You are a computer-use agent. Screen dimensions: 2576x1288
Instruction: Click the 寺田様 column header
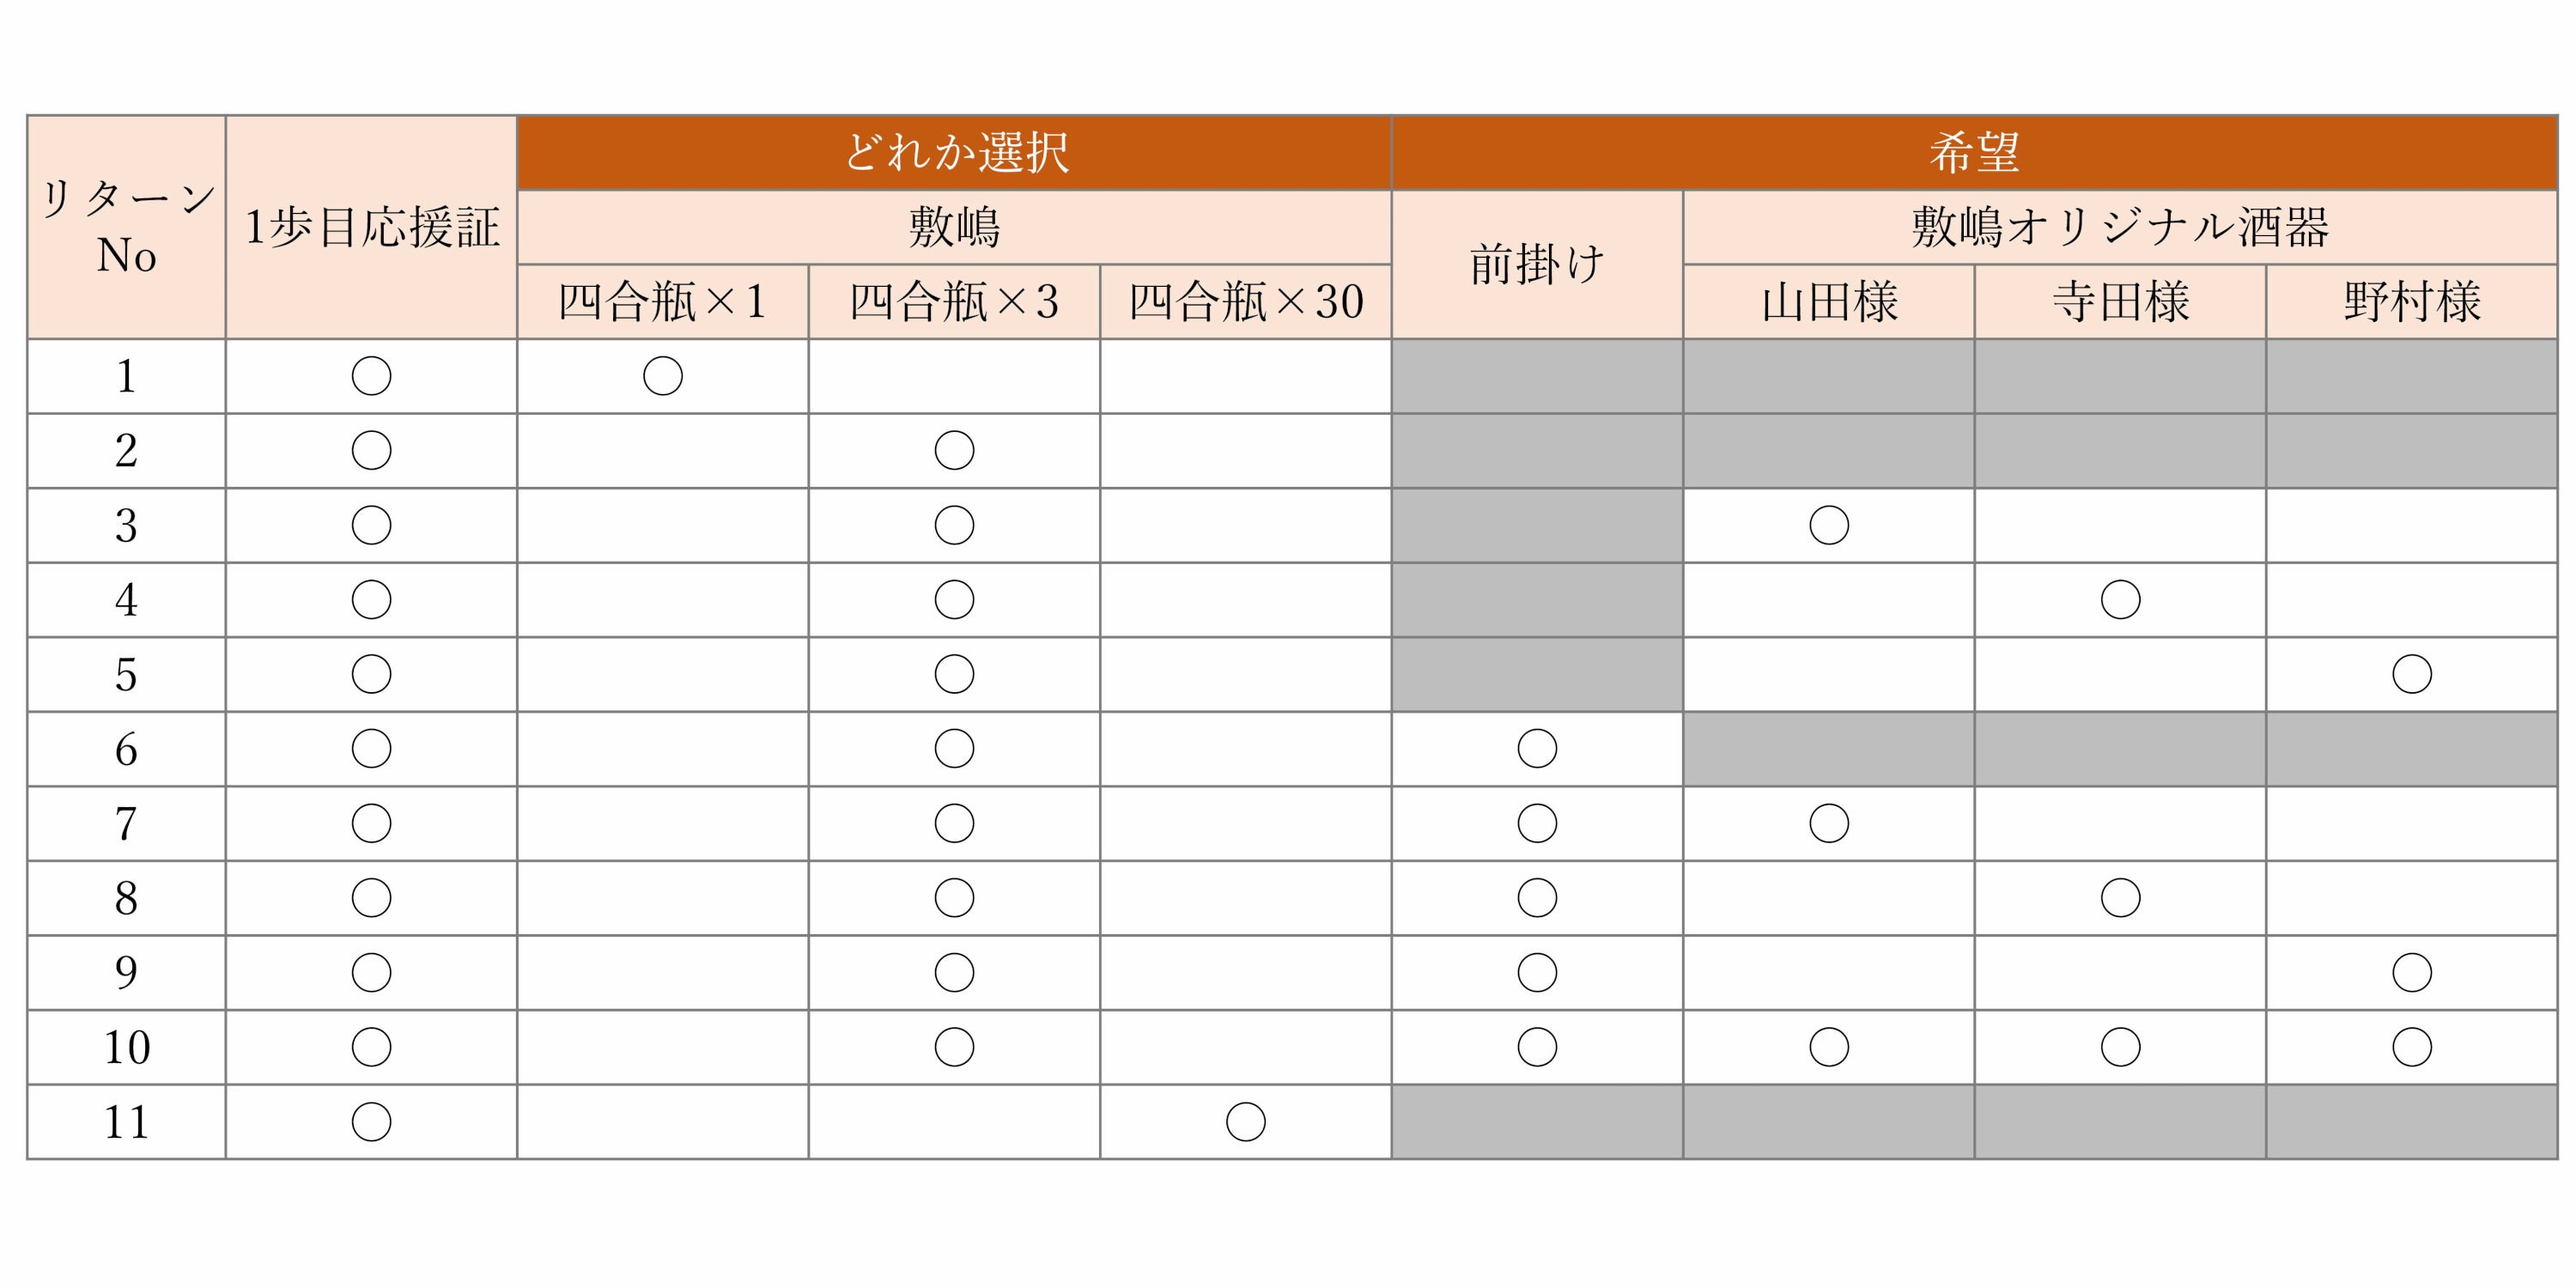(x=2120, y=302)
